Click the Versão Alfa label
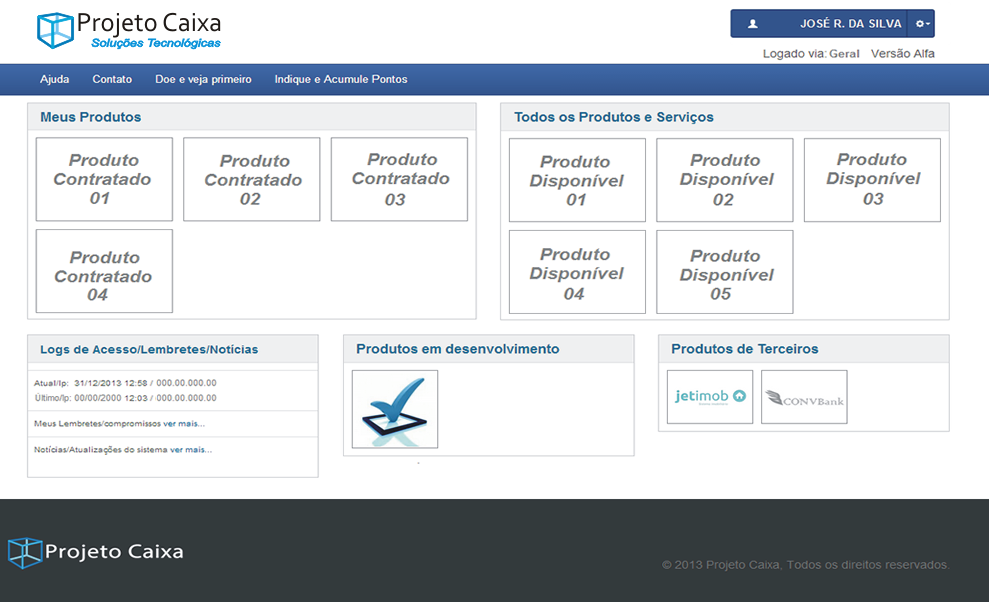Image resolution: width=989 pixels, height=602 pixels. tap(903, 54)
